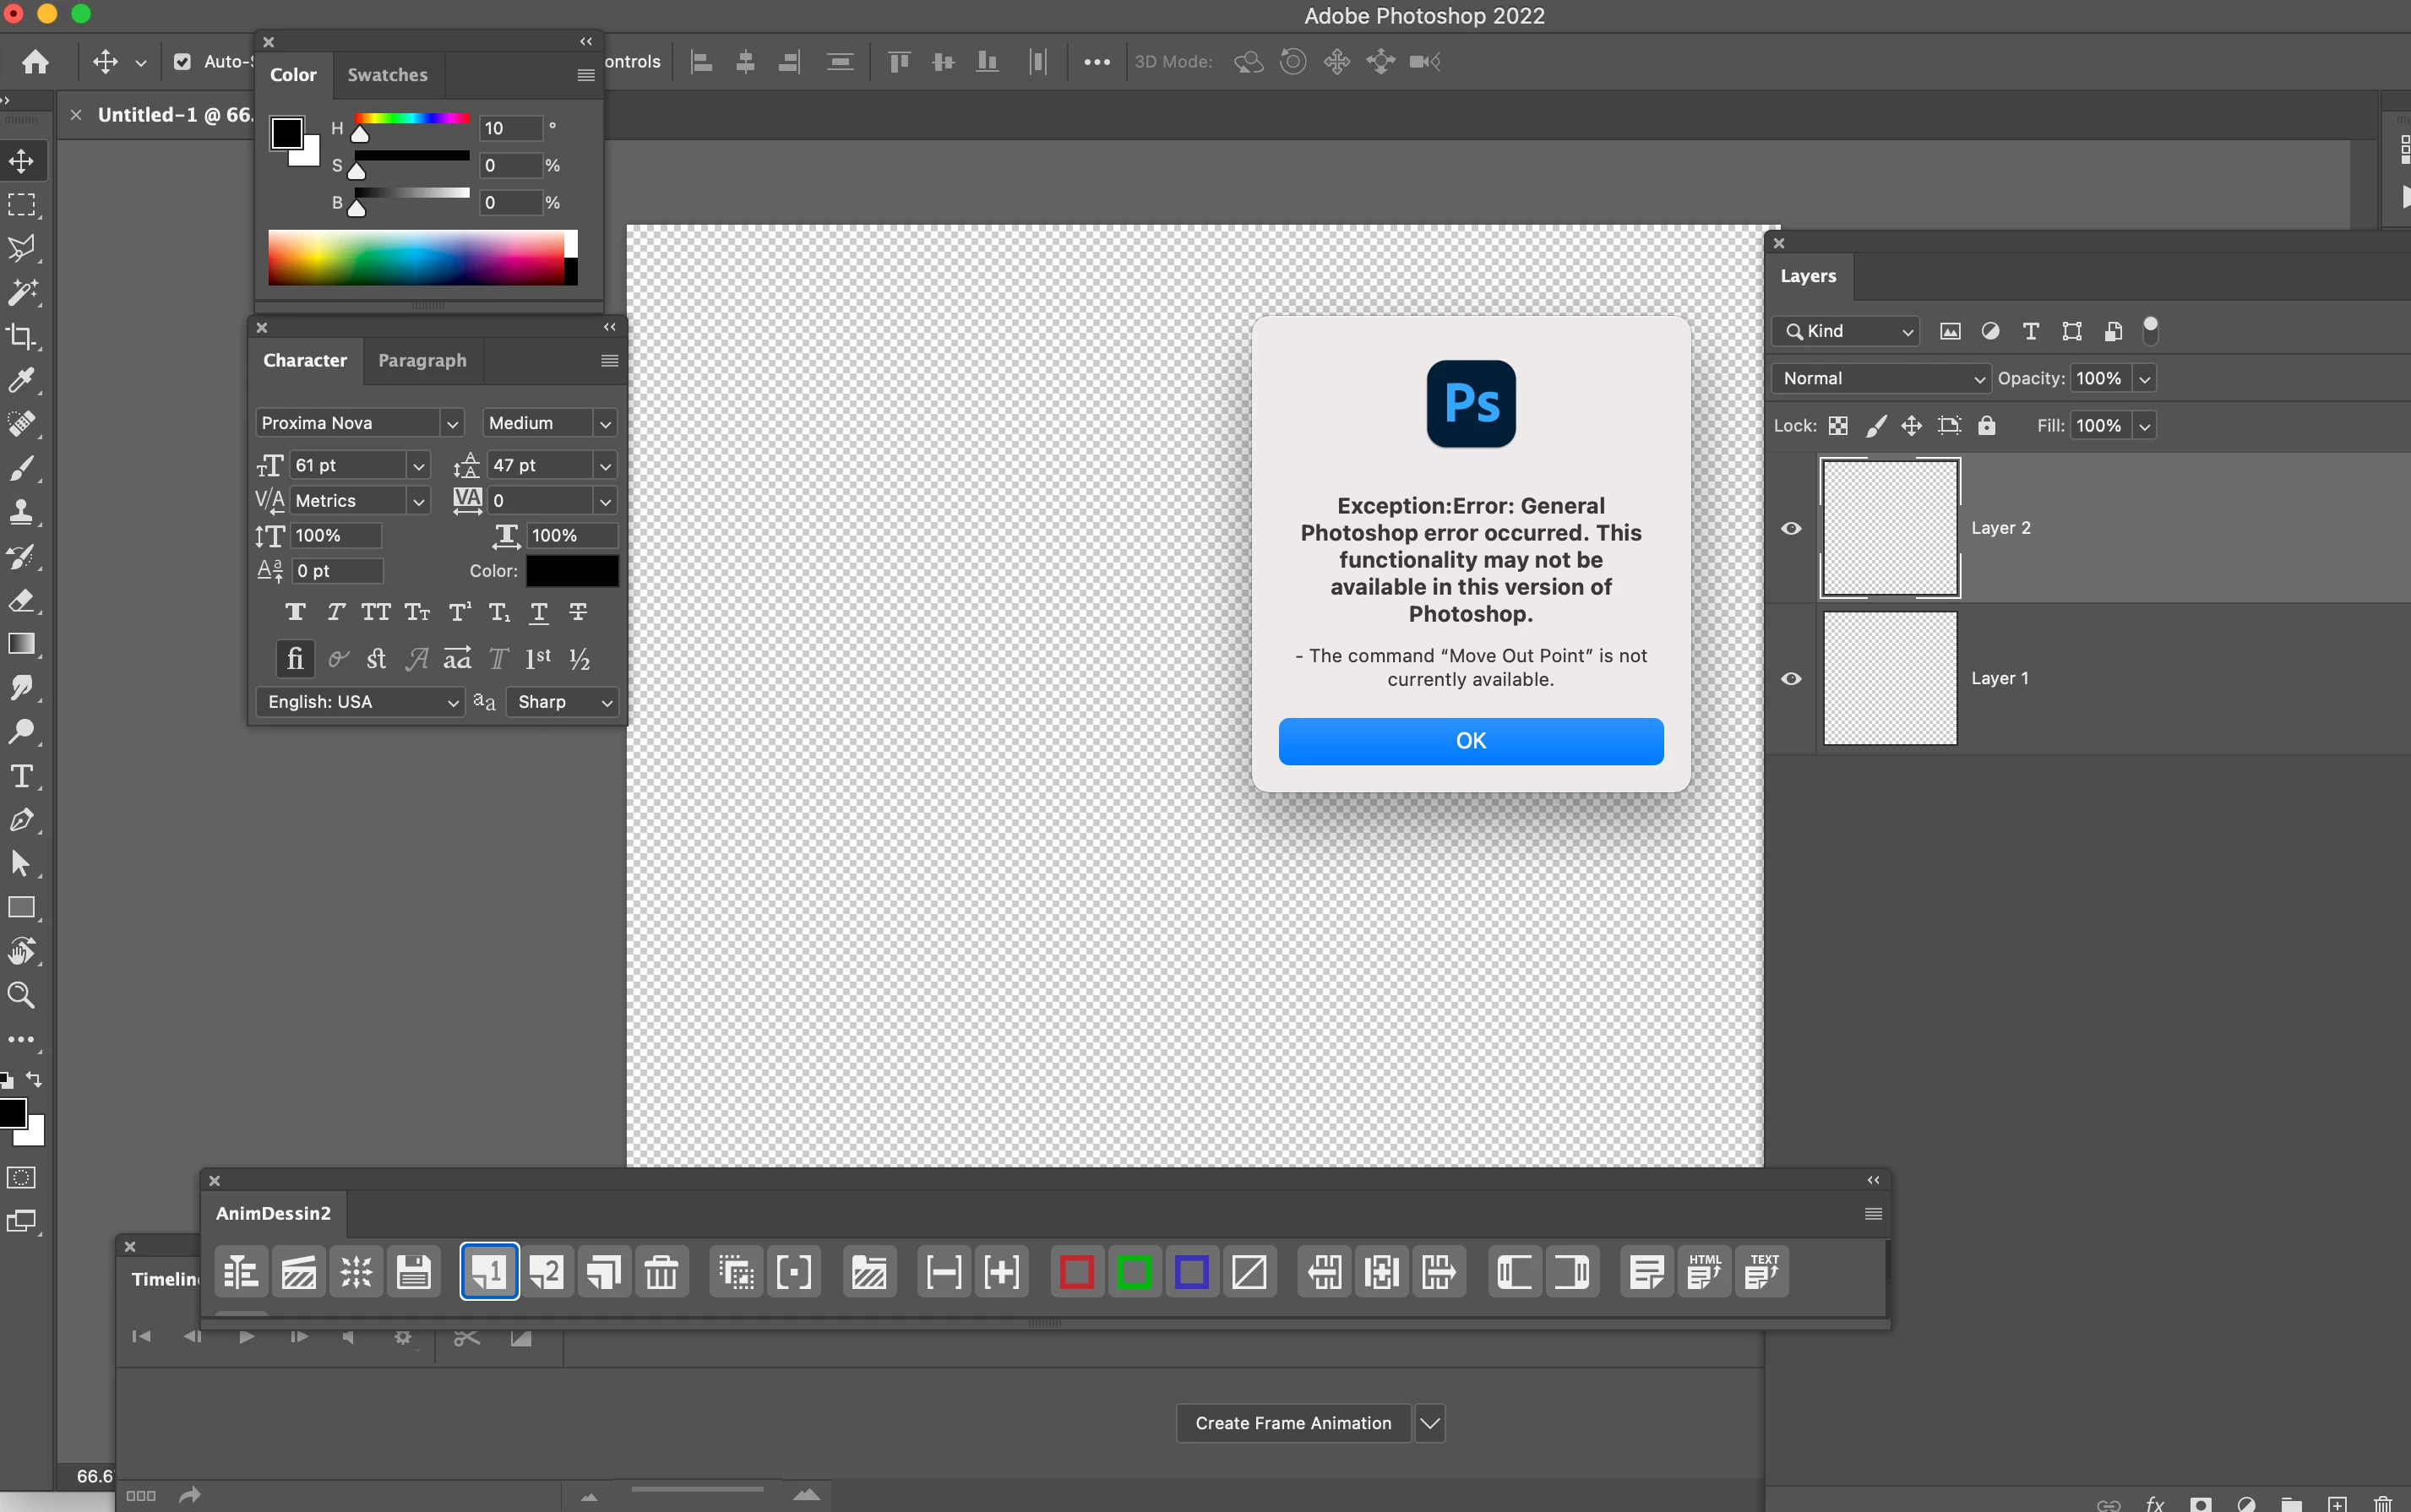Uncheck the Auto-Select checkbox
This screenshot has width=2411, height=1512.
[182, 62]
